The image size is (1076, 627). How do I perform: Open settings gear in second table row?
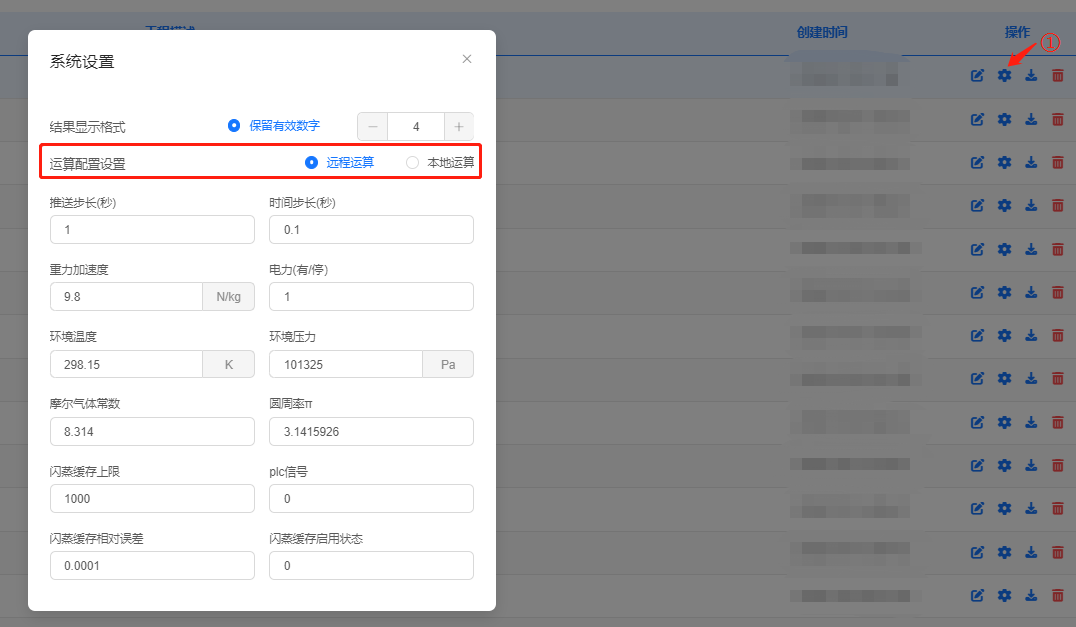[1005, 119]
